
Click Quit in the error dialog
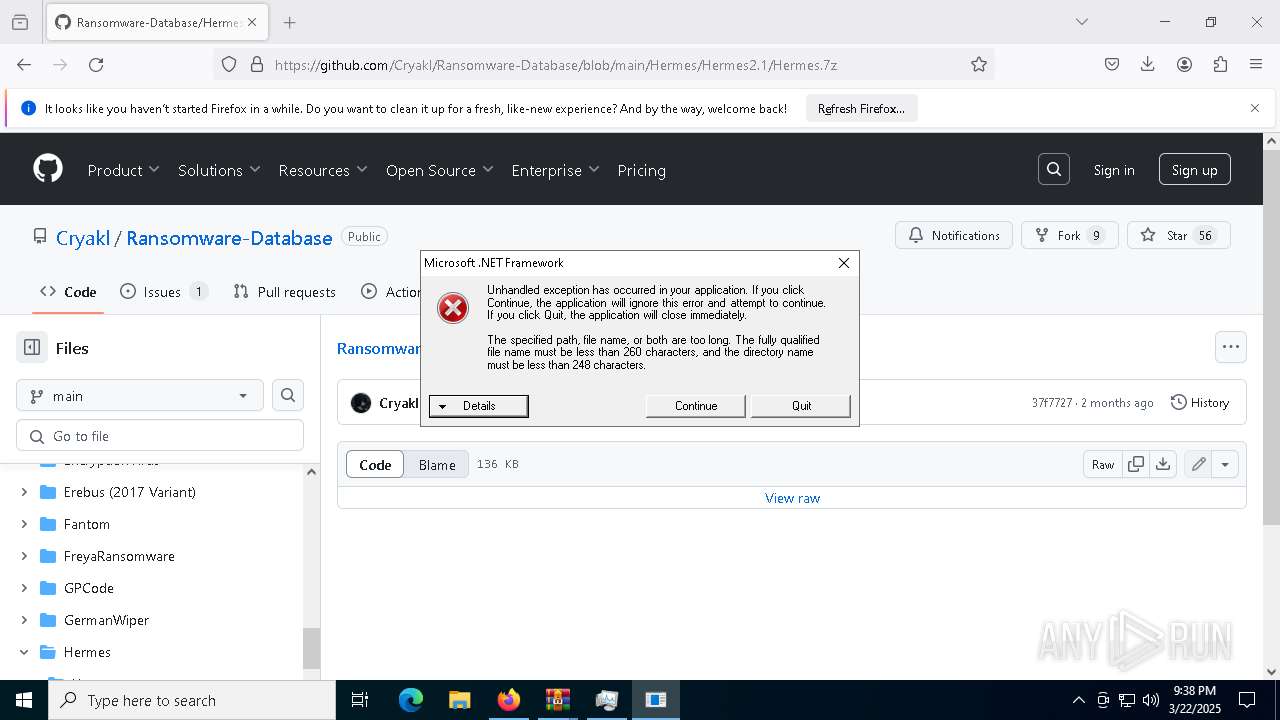click(801, 405)
